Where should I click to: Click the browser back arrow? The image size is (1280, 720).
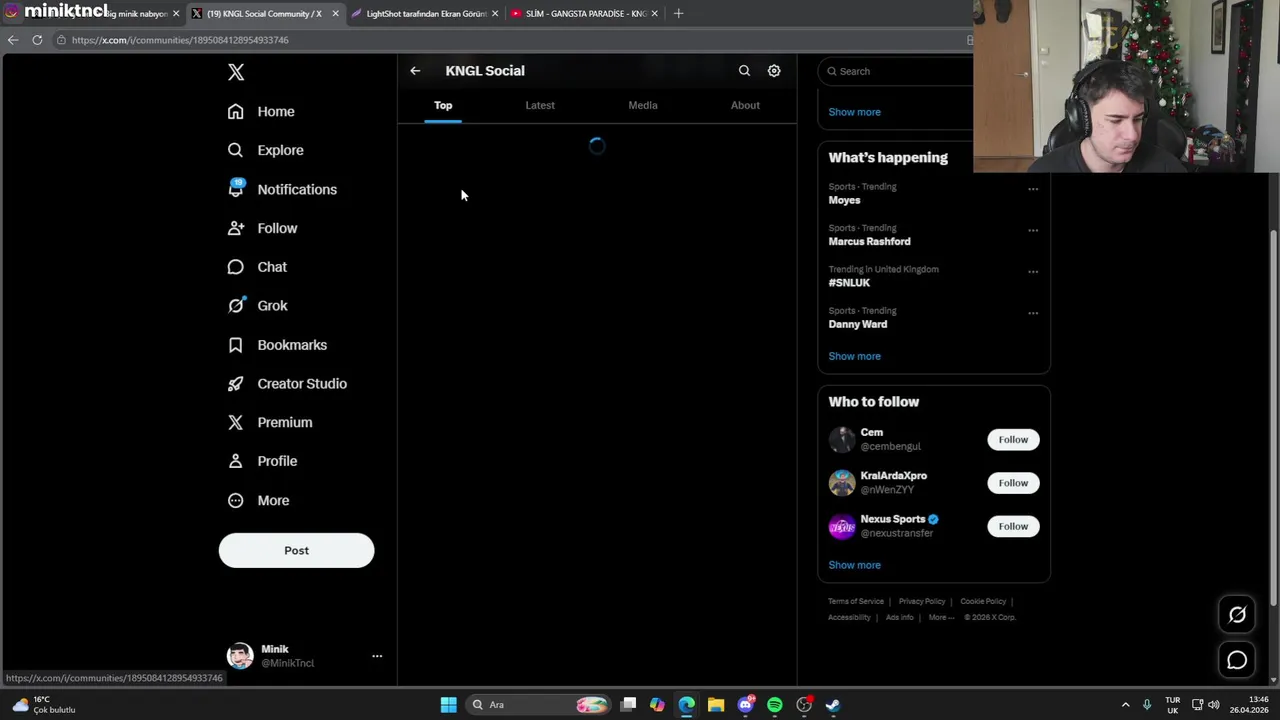12,40
